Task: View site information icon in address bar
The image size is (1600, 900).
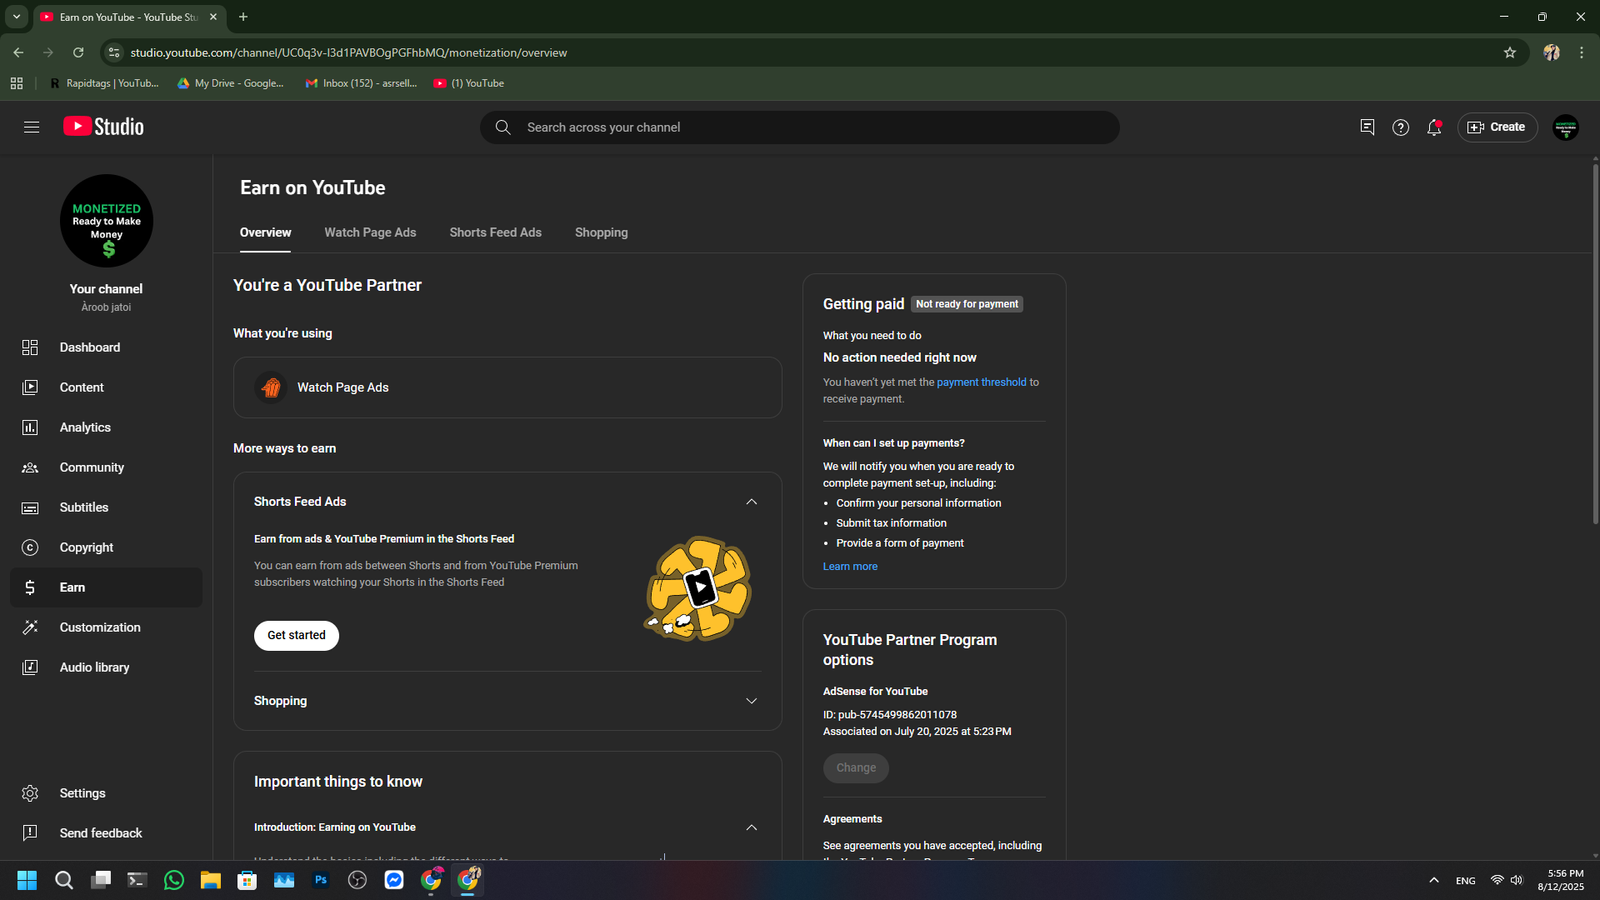Action: pos(114,52)
